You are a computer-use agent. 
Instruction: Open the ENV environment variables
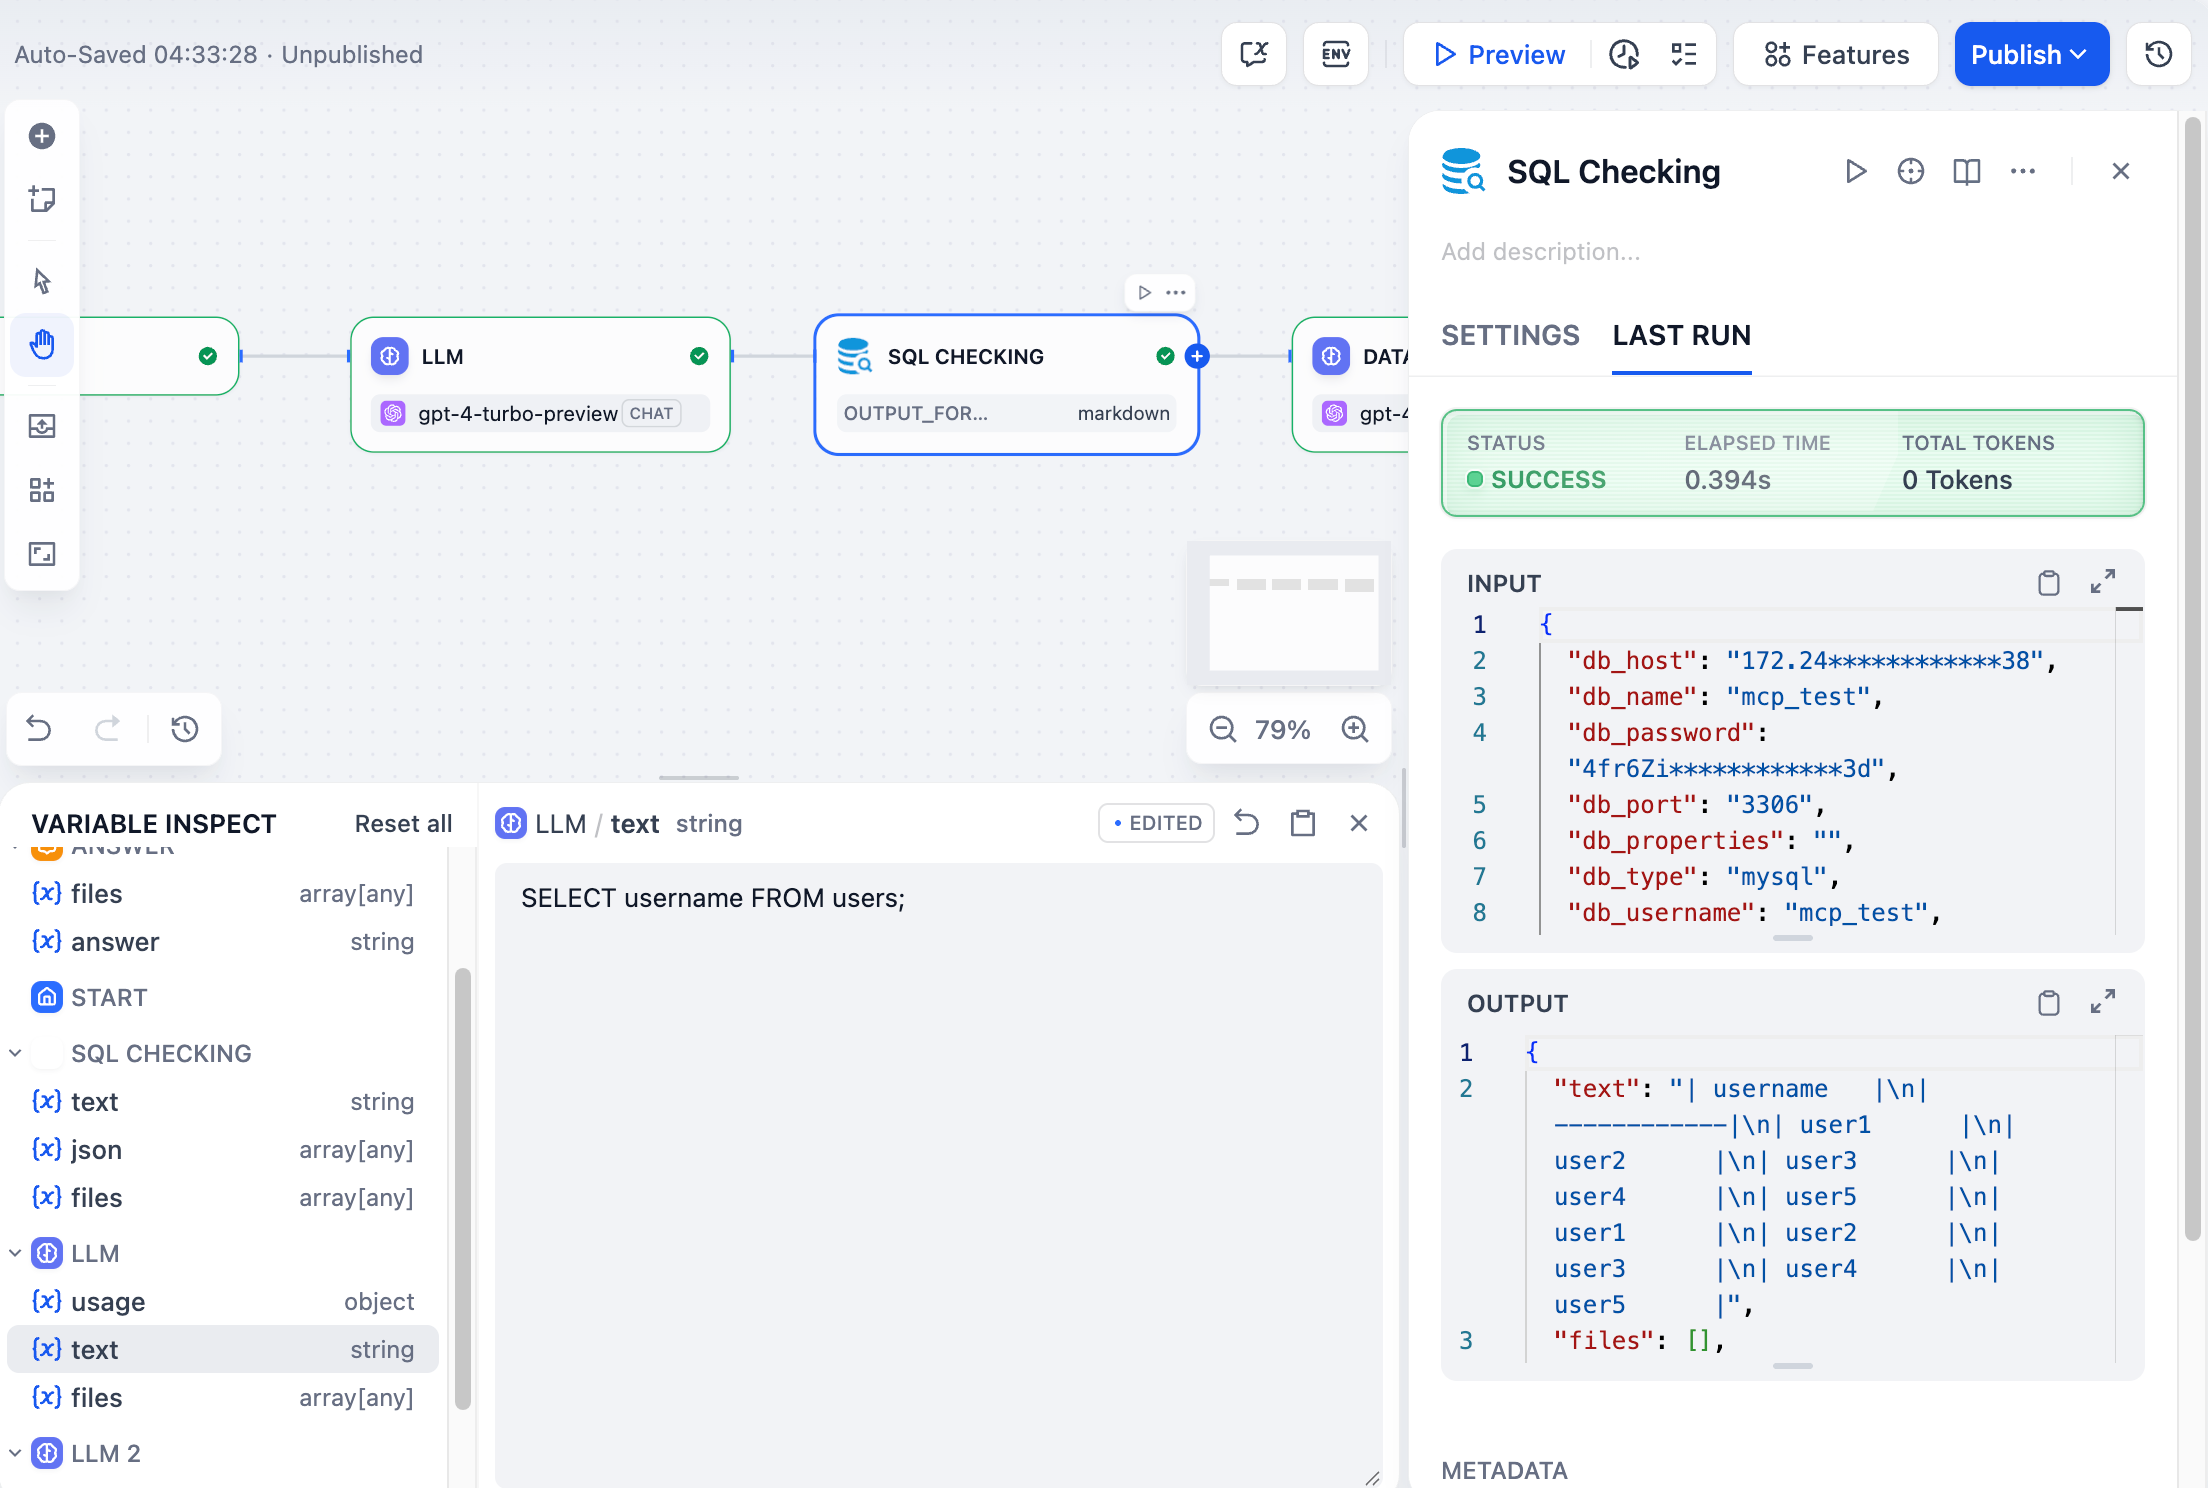(1336, 54)
